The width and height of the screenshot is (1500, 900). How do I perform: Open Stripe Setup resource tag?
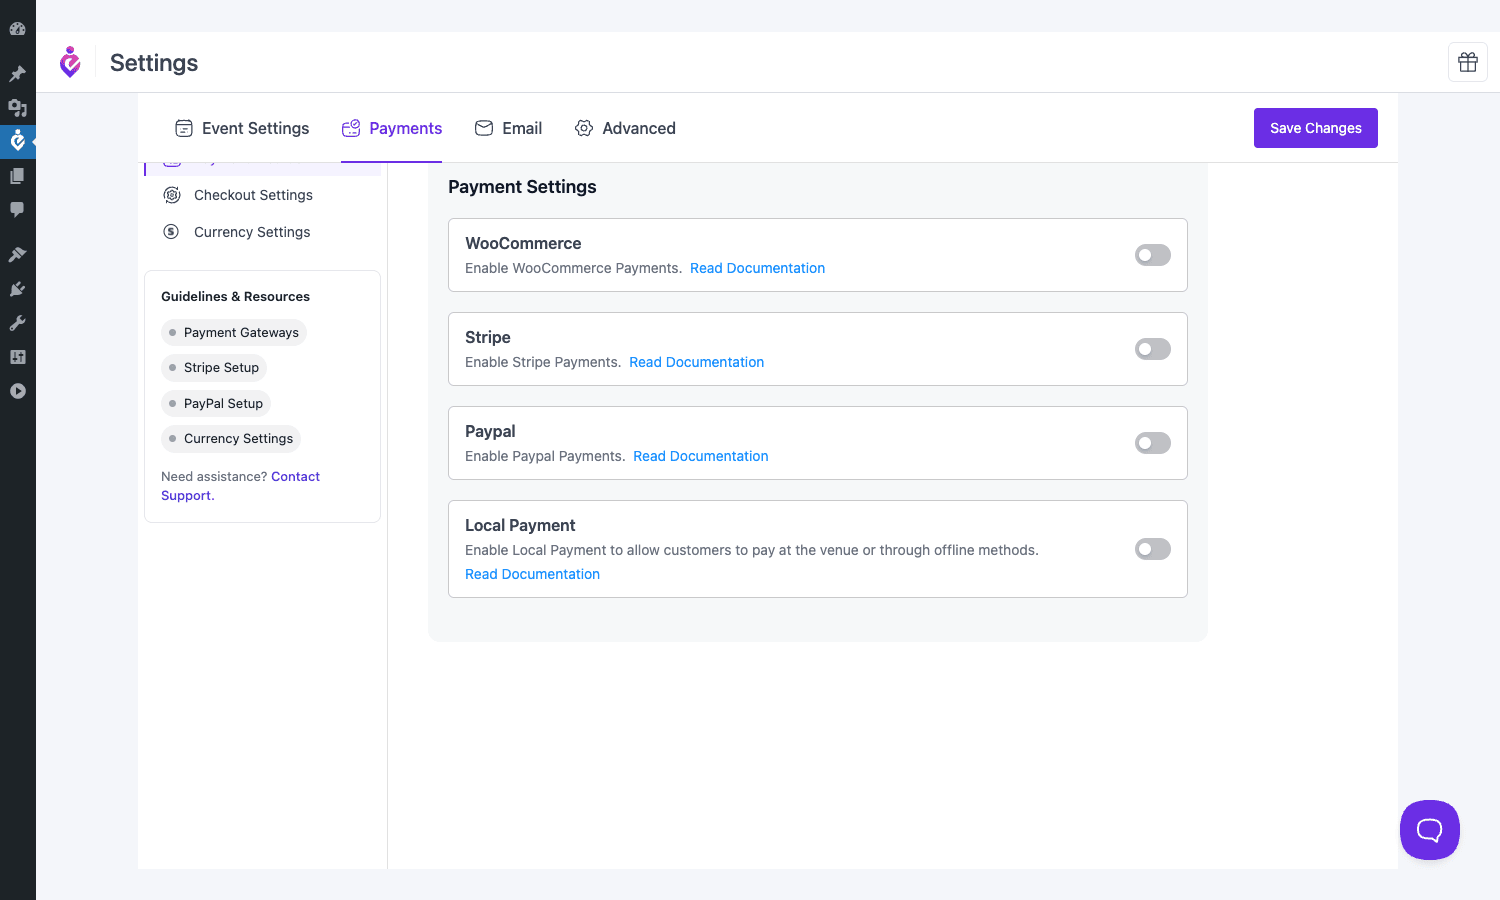point(214,368)
